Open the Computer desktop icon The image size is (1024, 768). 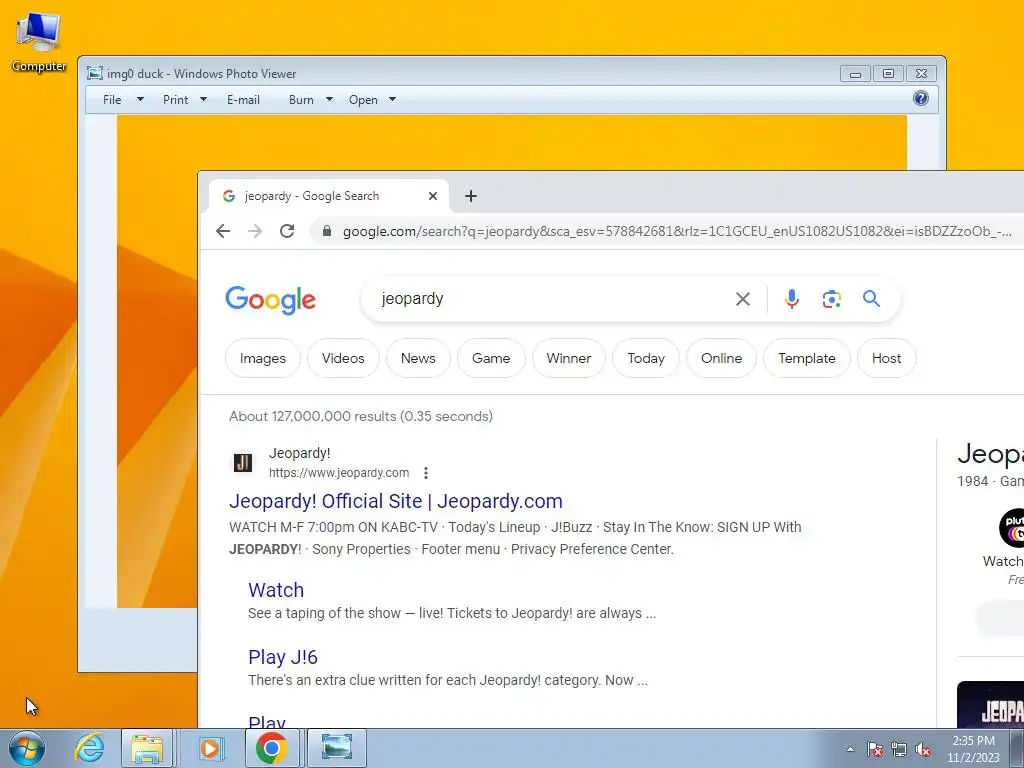pos(39,41)
